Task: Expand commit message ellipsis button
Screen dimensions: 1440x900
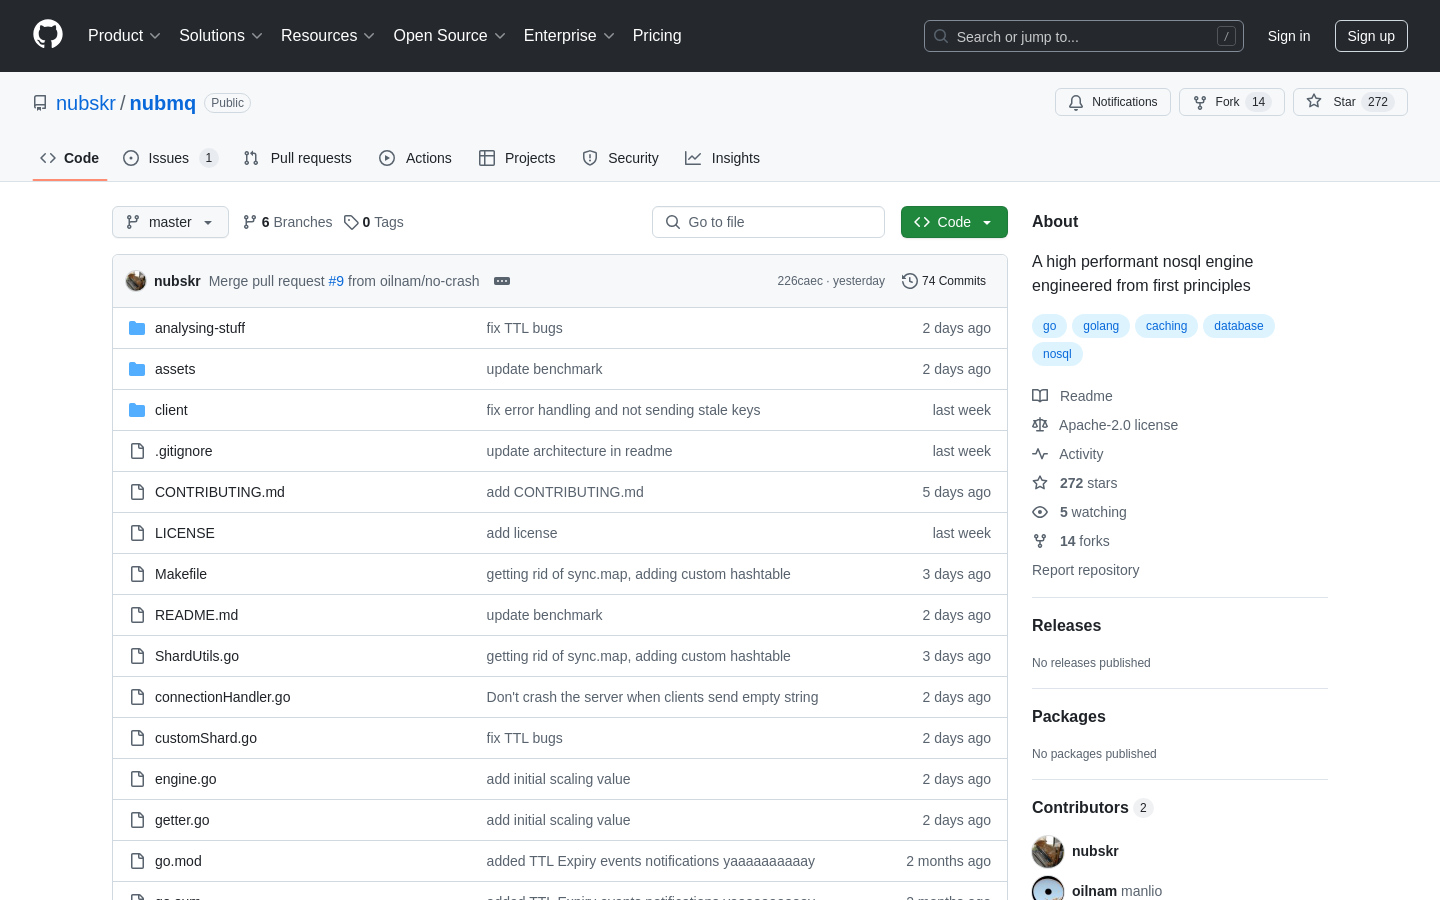Action: tap(502, 281)
